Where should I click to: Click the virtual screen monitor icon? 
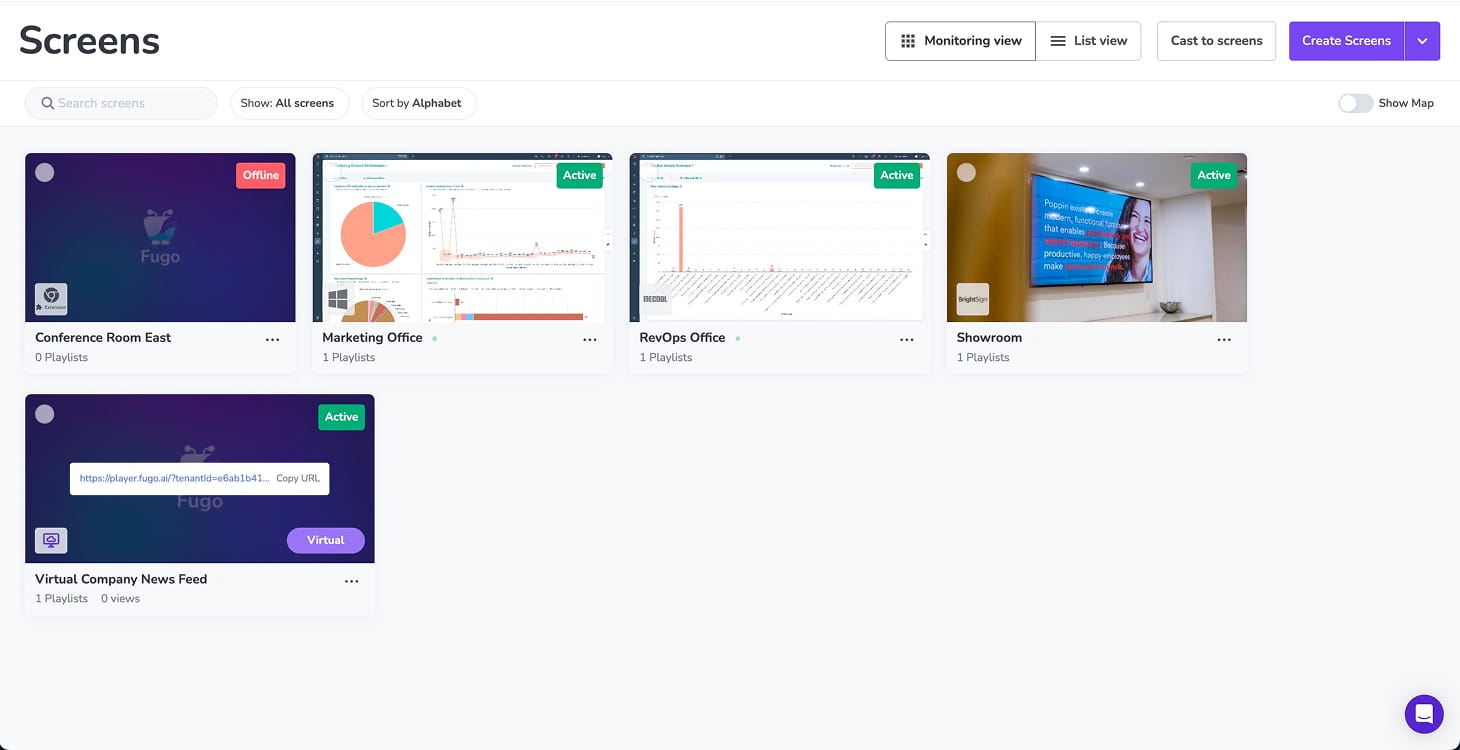point(51,541)
